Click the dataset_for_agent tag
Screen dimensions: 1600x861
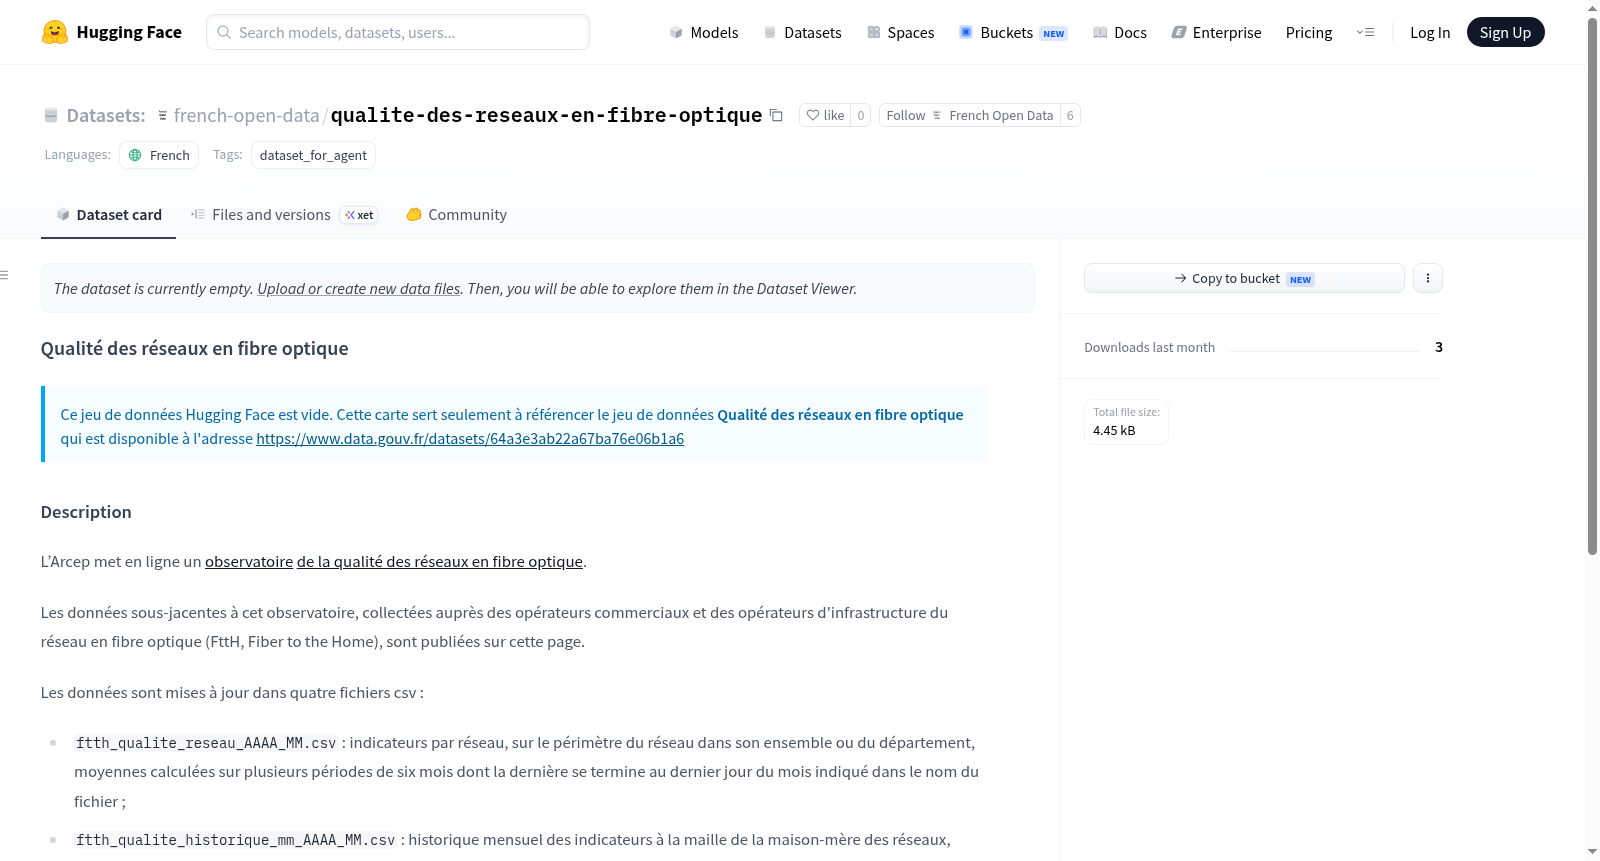coord(313,155)
